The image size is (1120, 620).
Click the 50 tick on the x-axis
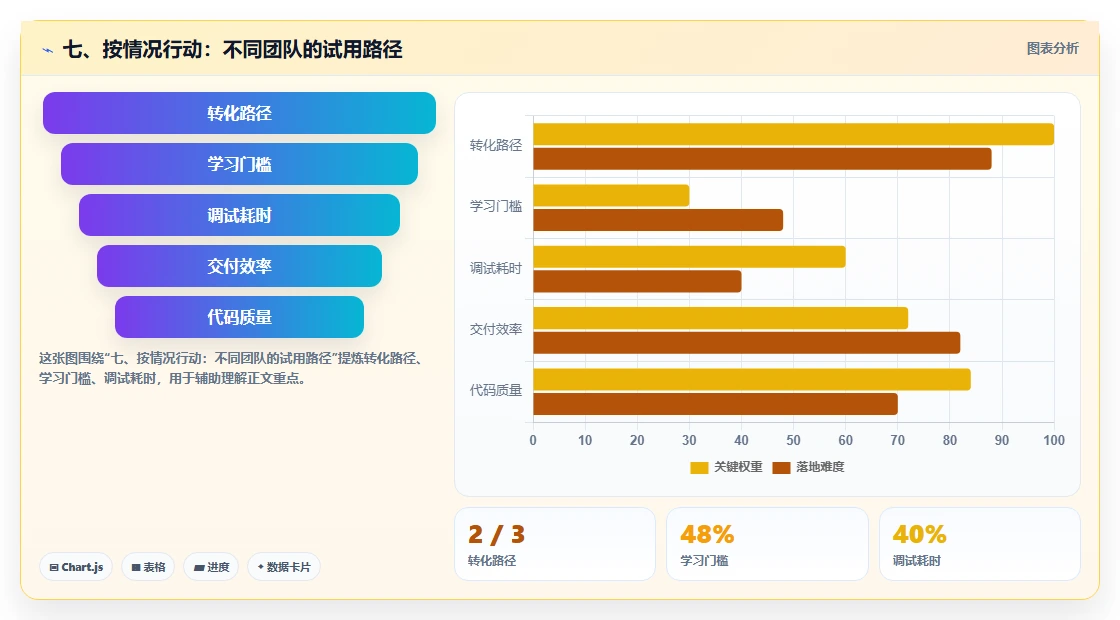pos(794,441)
